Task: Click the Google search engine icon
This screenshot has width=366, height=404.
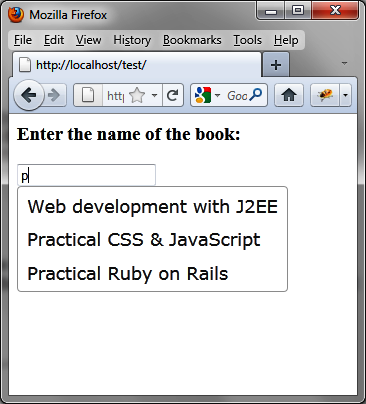Action: pos(203,95)
